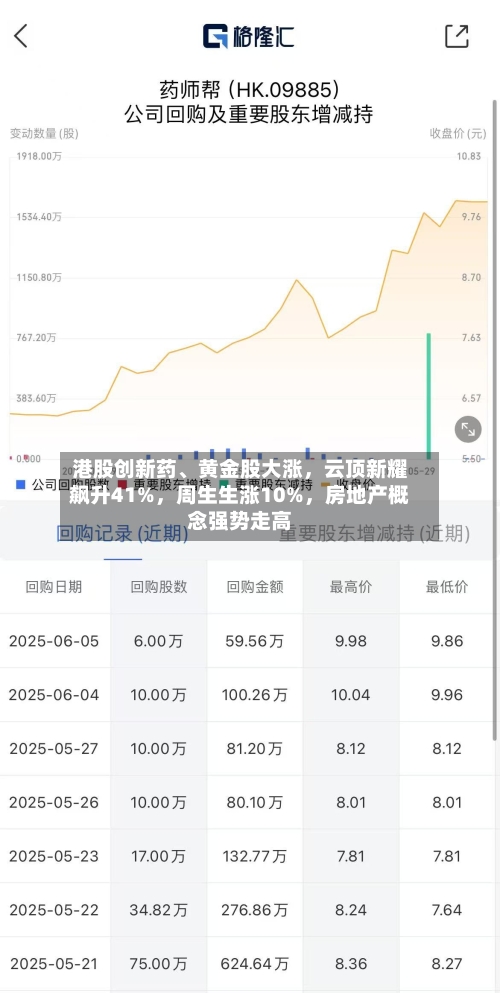
Task: Open the share icon at top right
Action: point(456,36)
